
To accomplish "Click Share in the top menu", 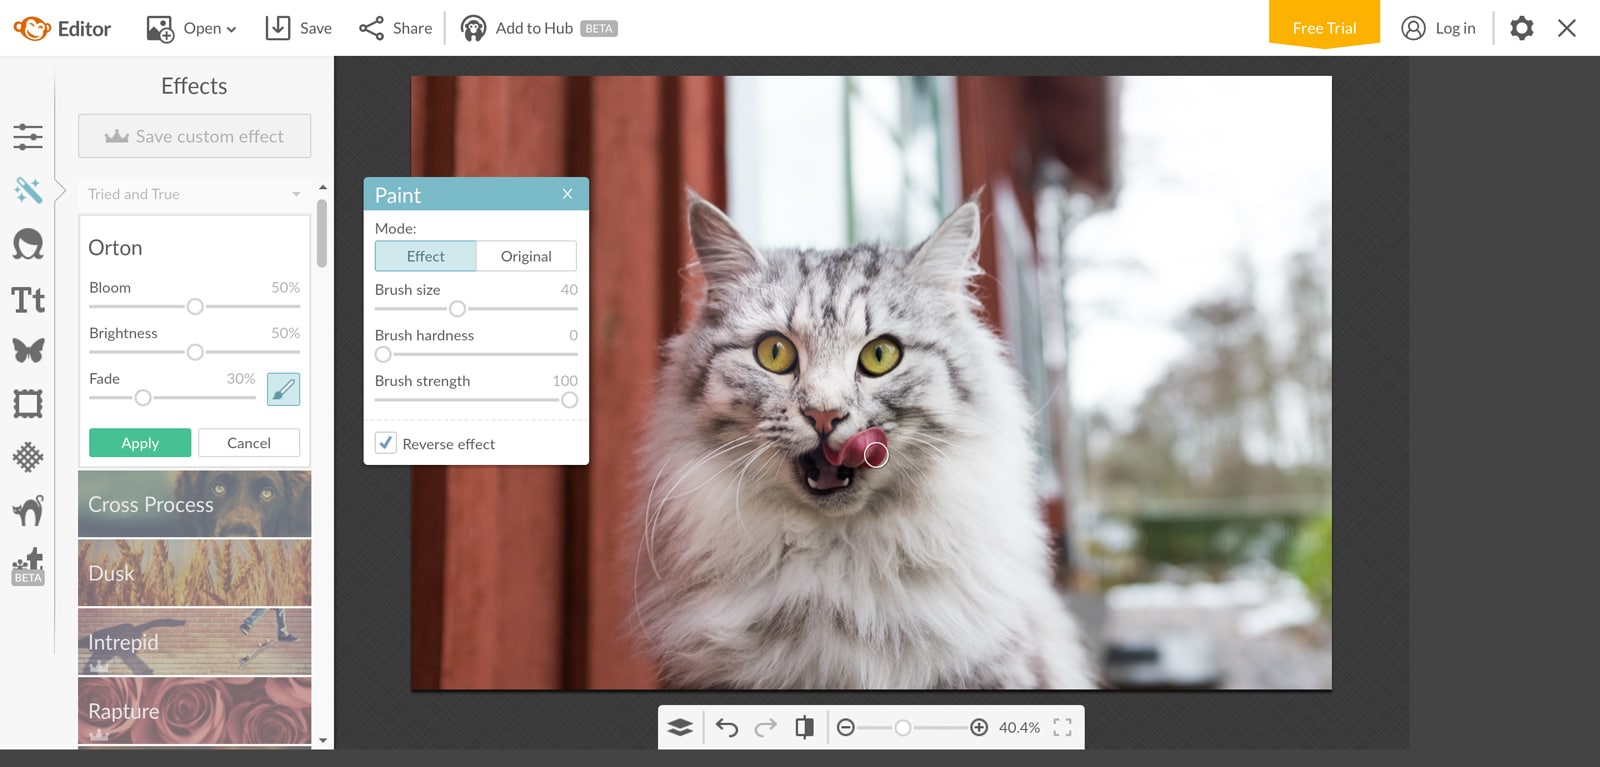I will [396, 28].
